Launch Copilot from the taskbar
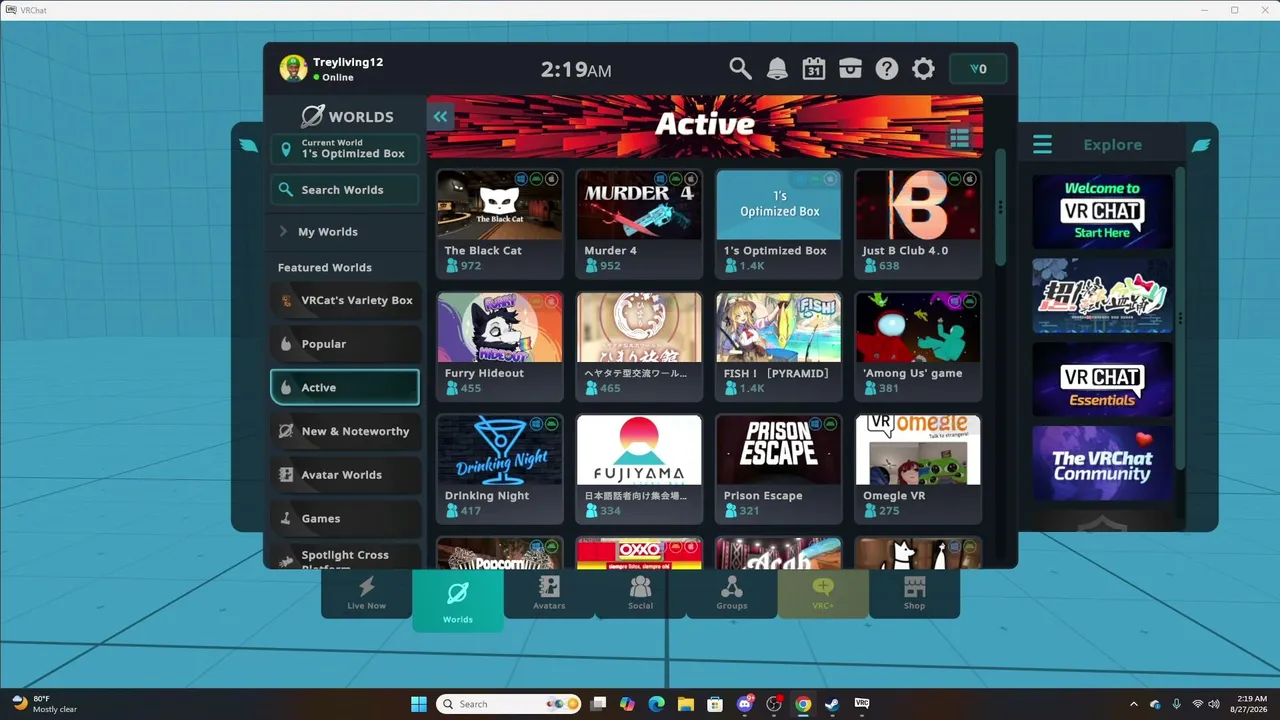This screenshot has width=1280, height=720. (x=627, y=704)
